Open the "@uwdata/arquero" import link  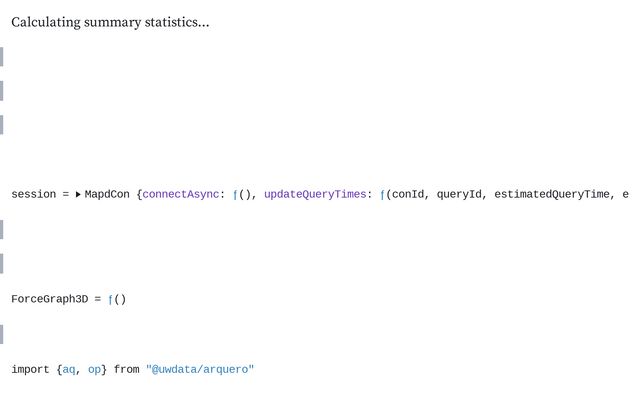point(200,370)
